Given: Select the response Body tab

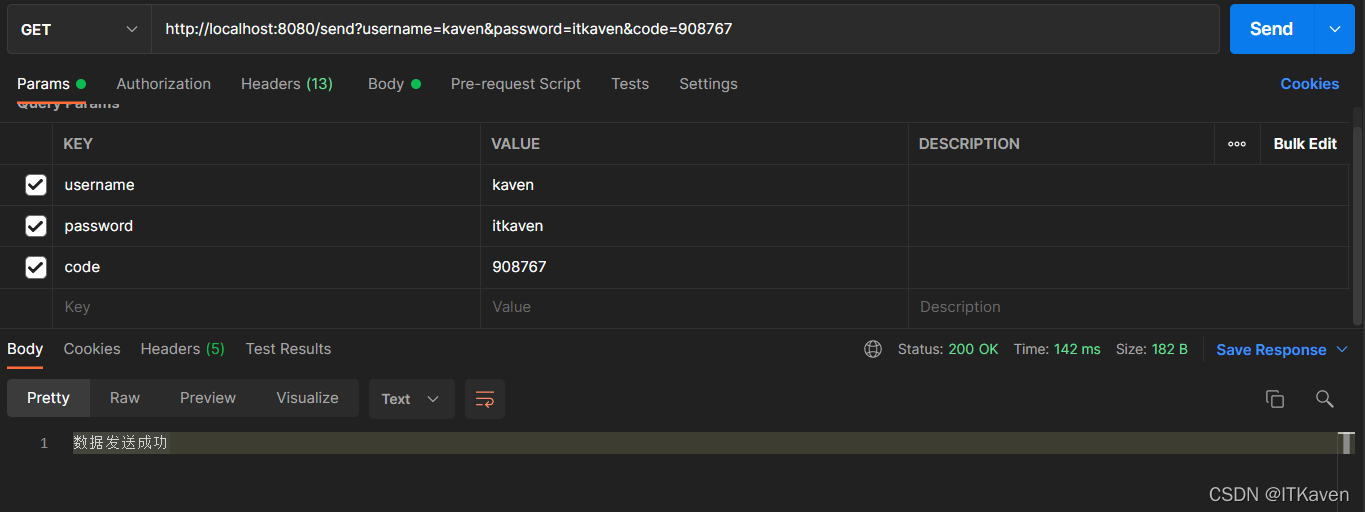Looking at the screenshot, I should click(x=25, y=349).
